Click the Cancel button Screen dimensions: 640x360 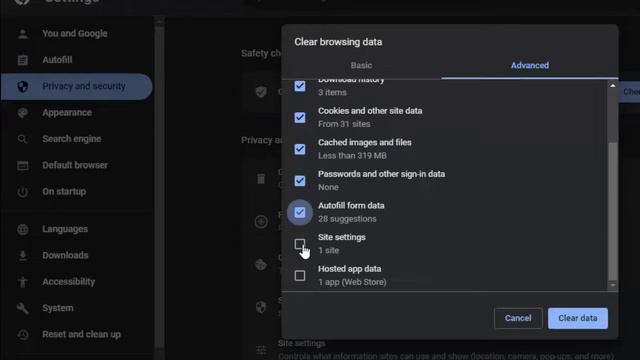click(518, 318)
